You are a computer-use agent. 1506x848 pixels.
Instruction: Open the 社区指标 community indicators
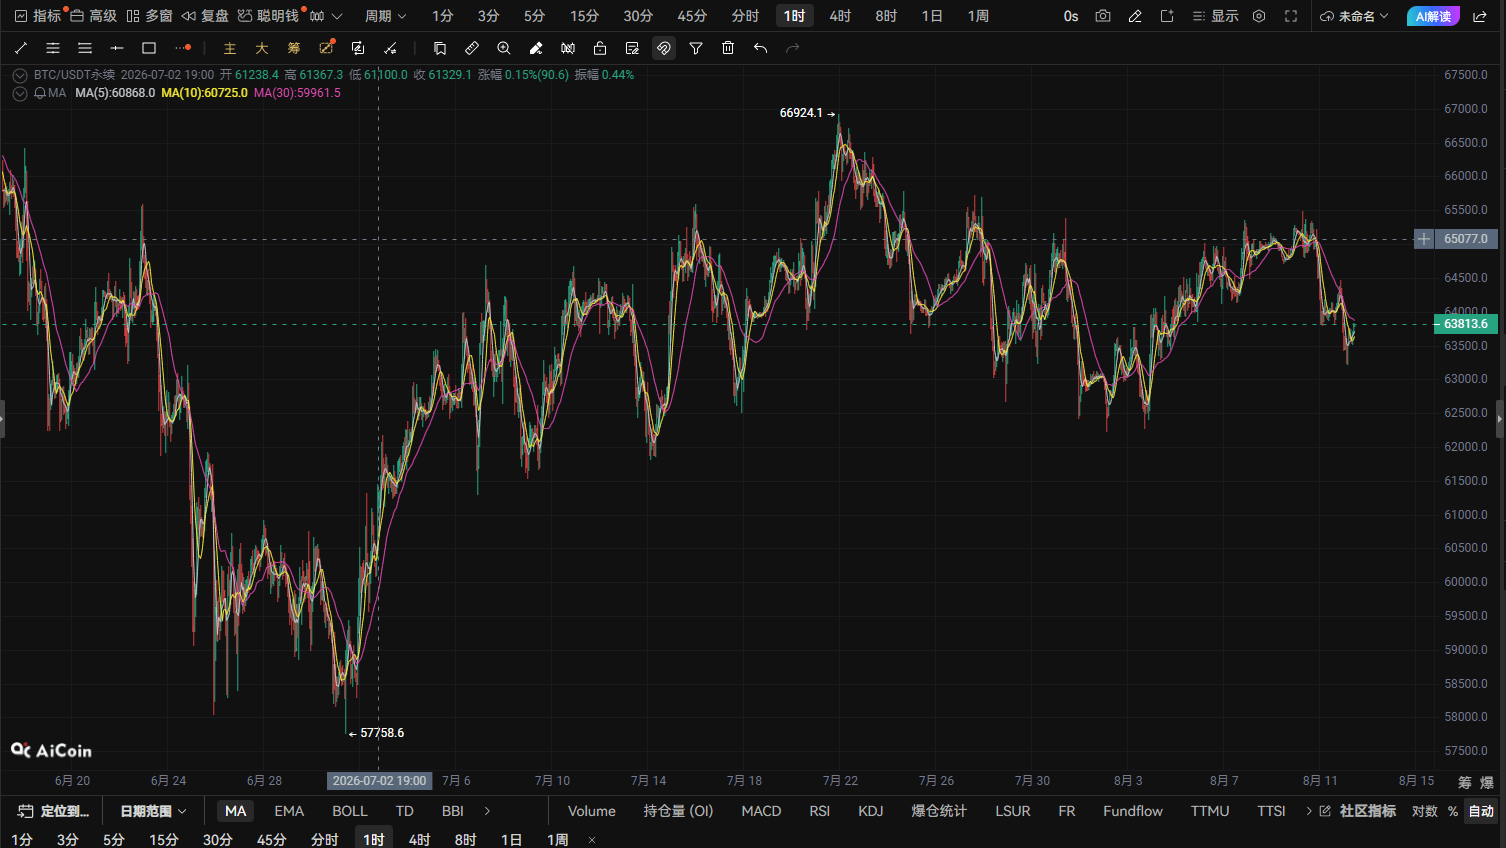1357,811
